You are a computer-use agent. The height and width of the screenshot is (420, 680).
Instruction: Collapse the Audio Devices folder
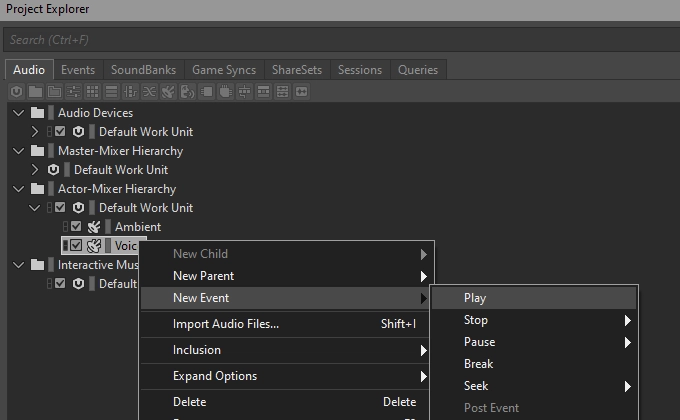19,113
